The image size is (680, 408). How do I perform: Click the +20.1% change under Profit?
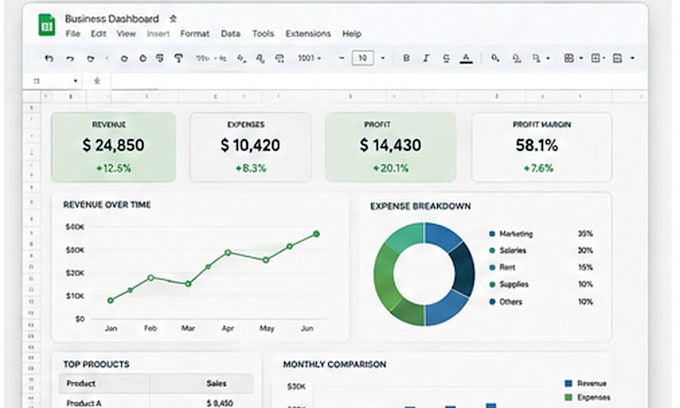[391, 168]
